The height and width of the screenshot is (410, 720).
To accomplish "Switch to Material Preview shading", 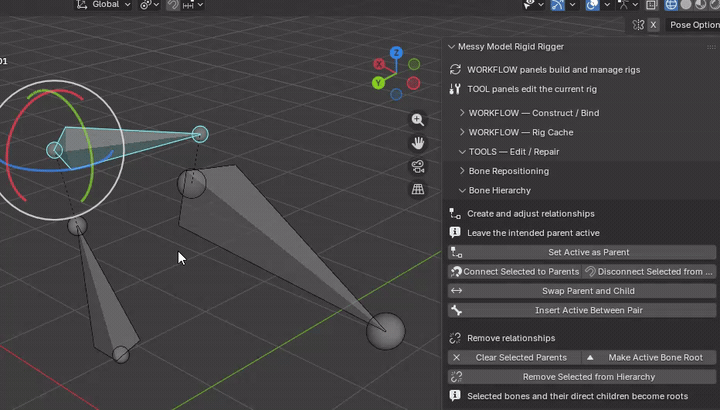I will 700,5.
